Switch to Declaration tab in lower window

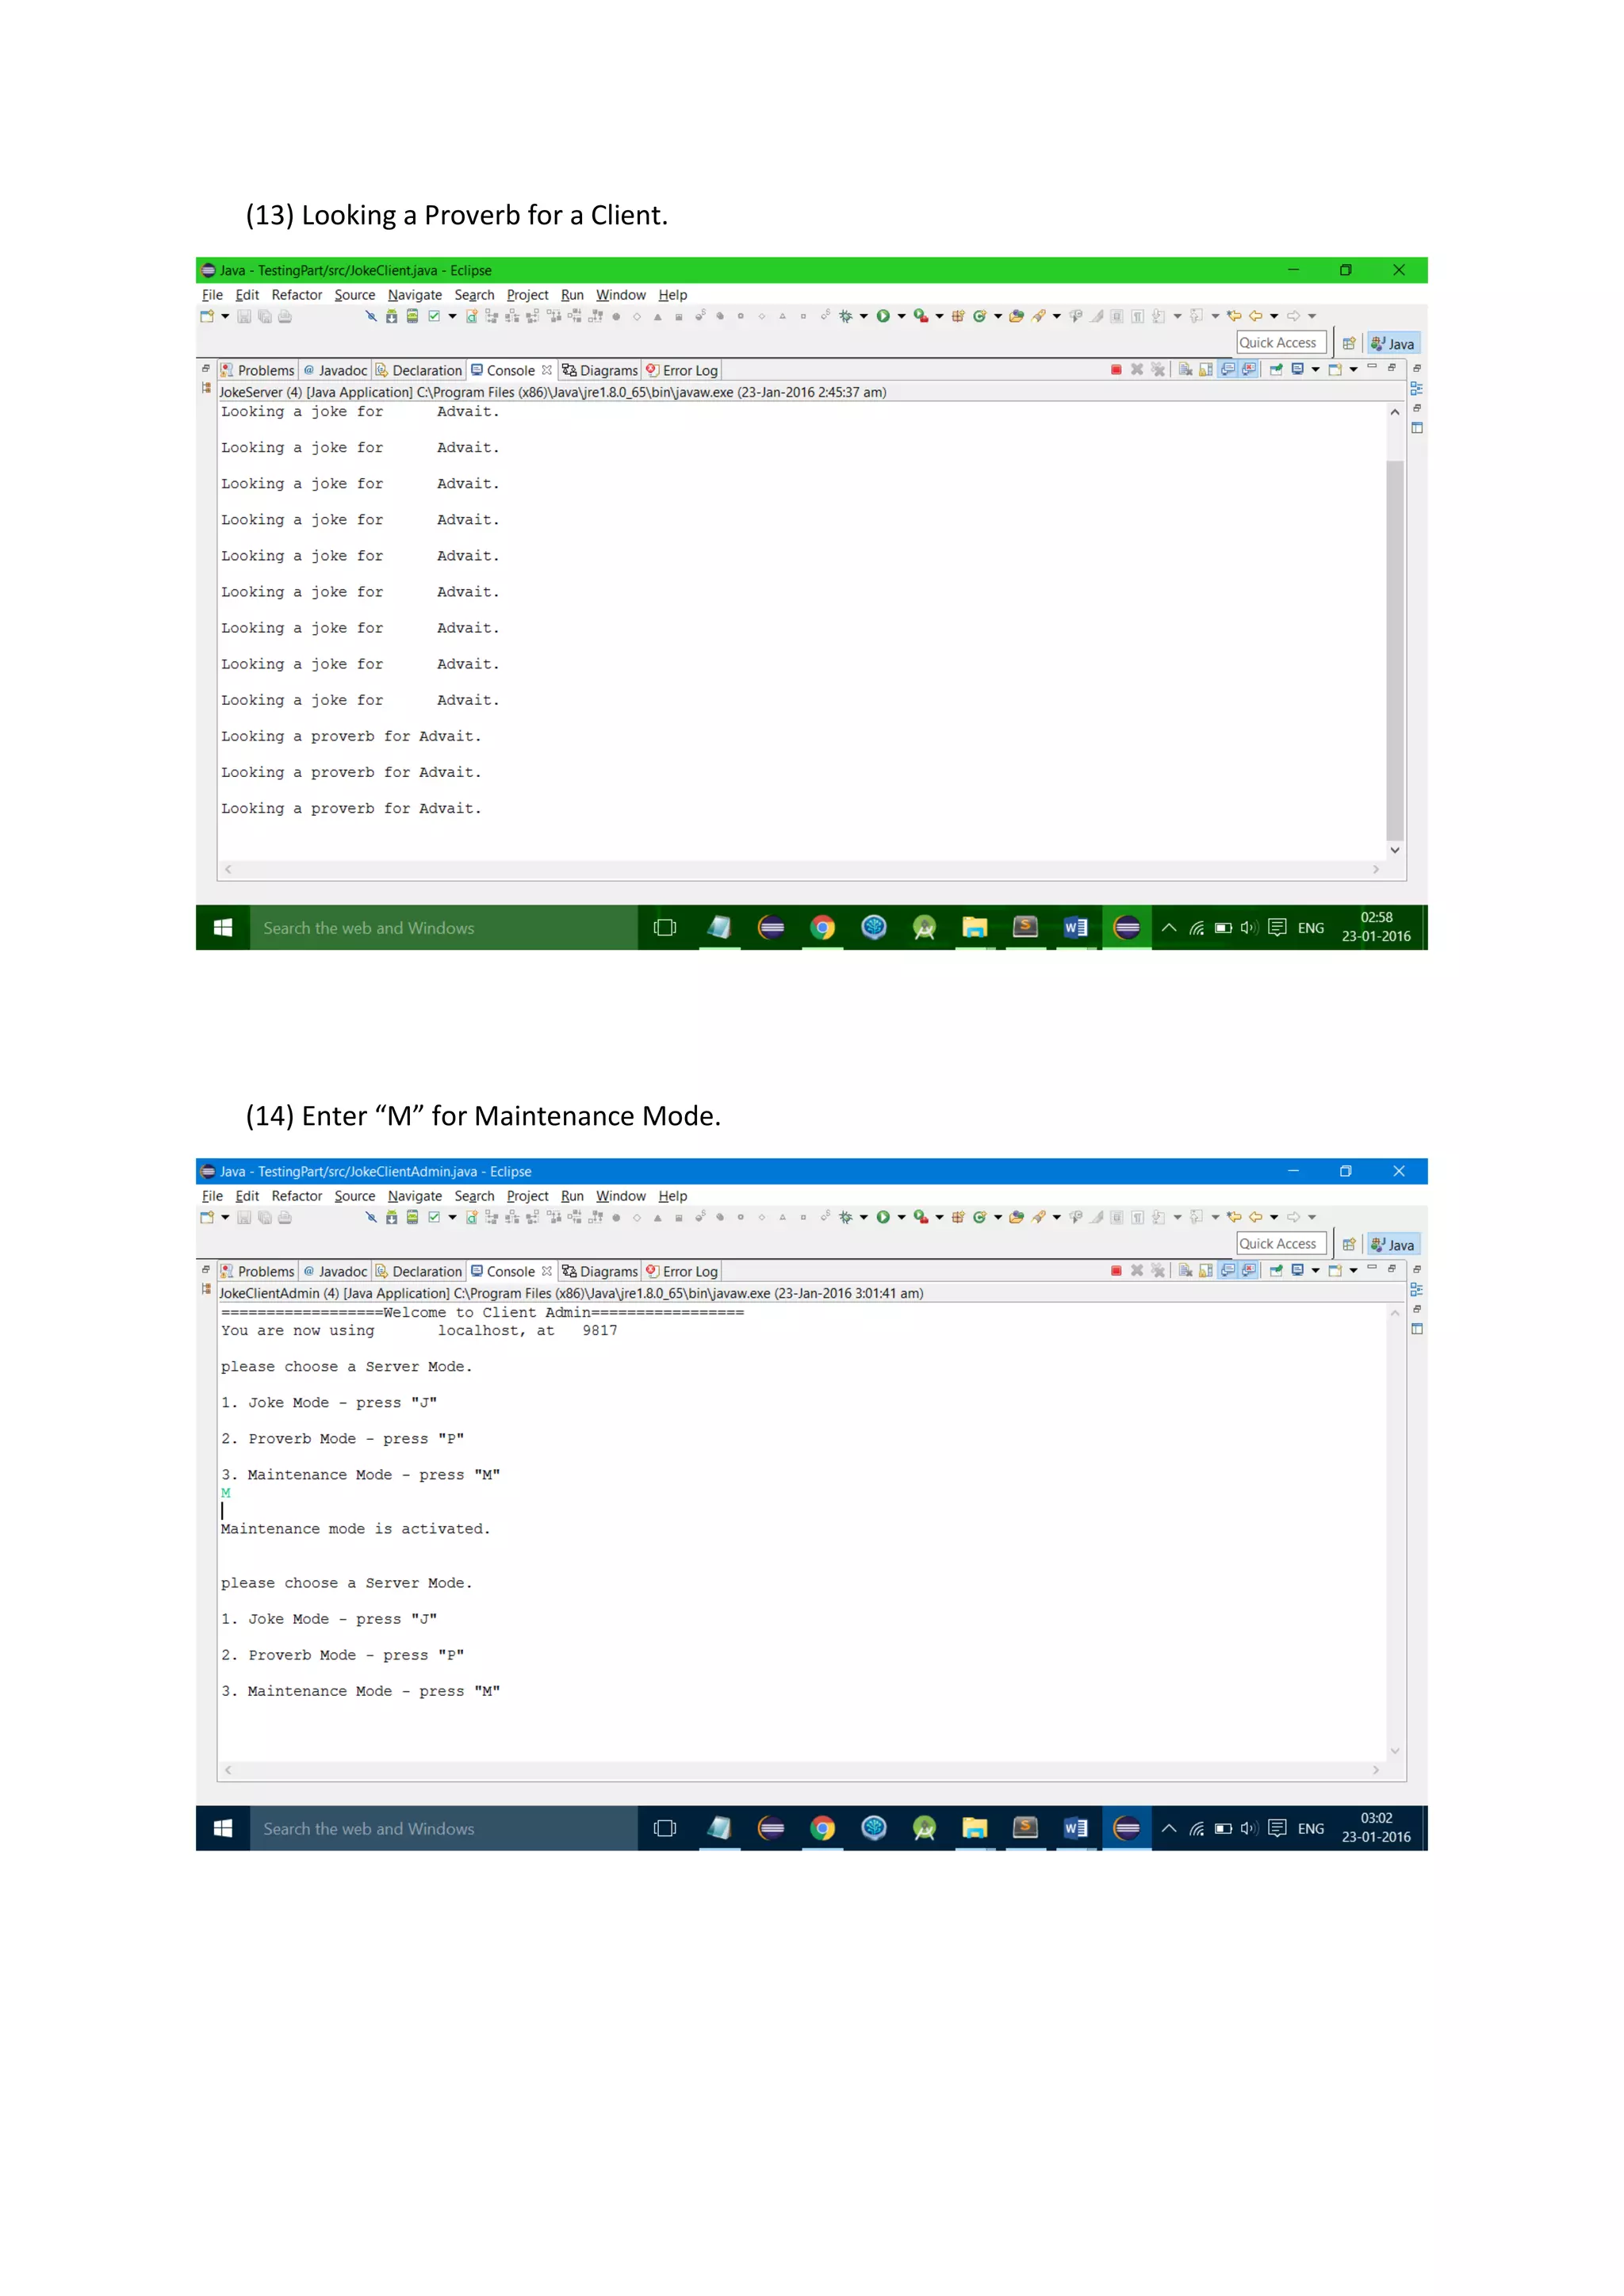click(x=419, y=1271)
